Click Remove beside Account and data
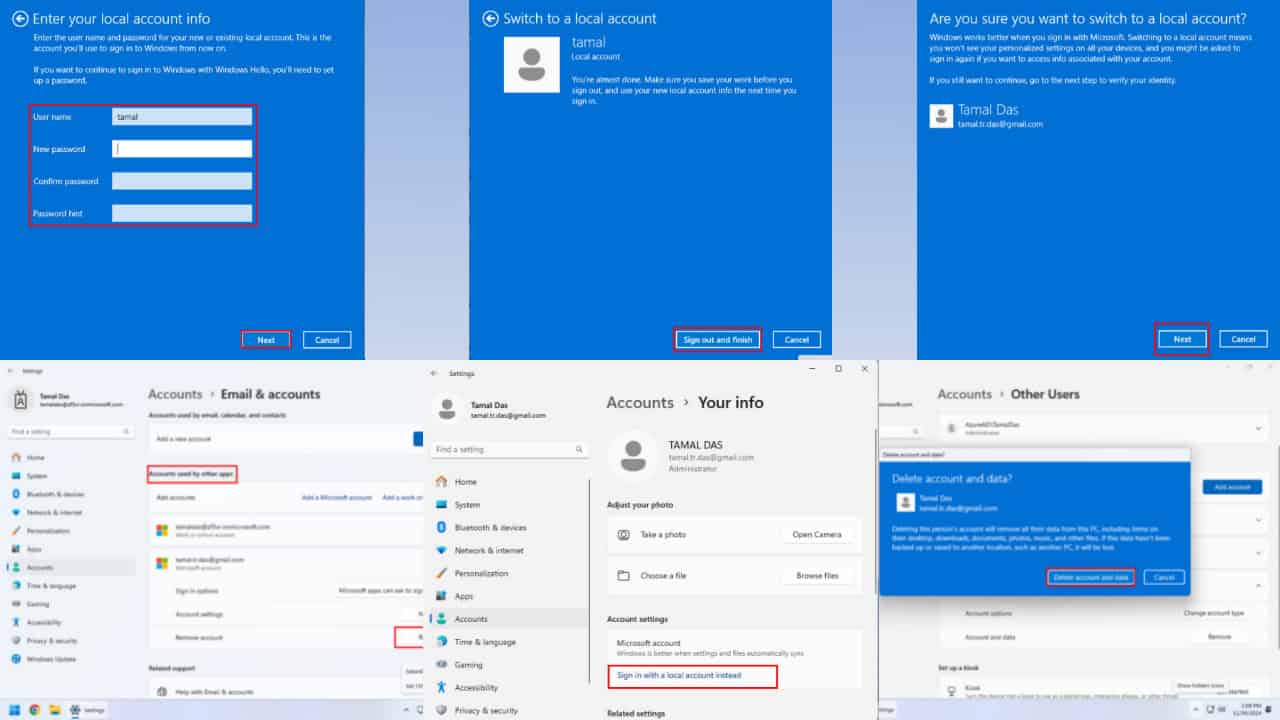Image resolution: width=1280 pixels, height=720 pixels. [1219, 636]
